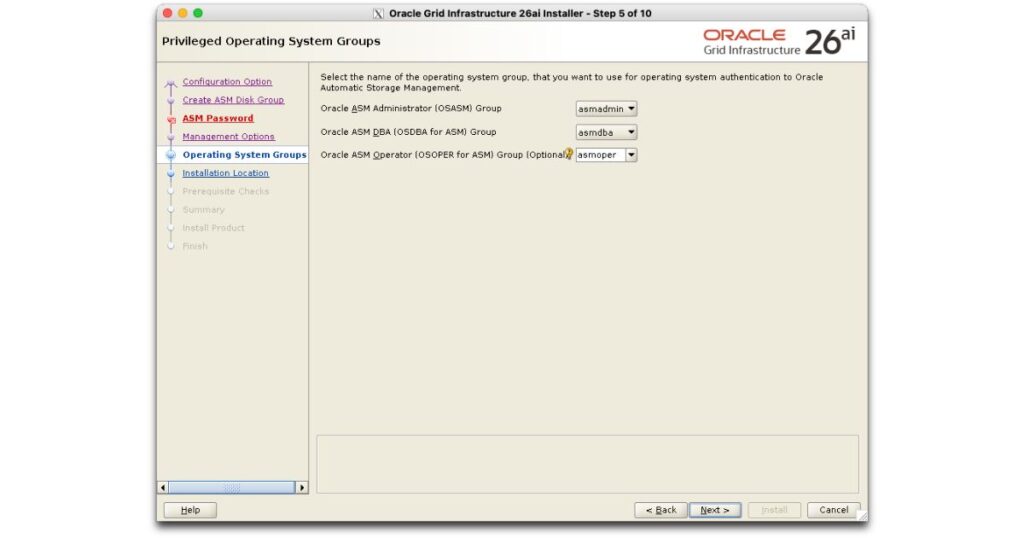Click the asmoper text field
This screenshot has width=1024, height=538.
600,155
